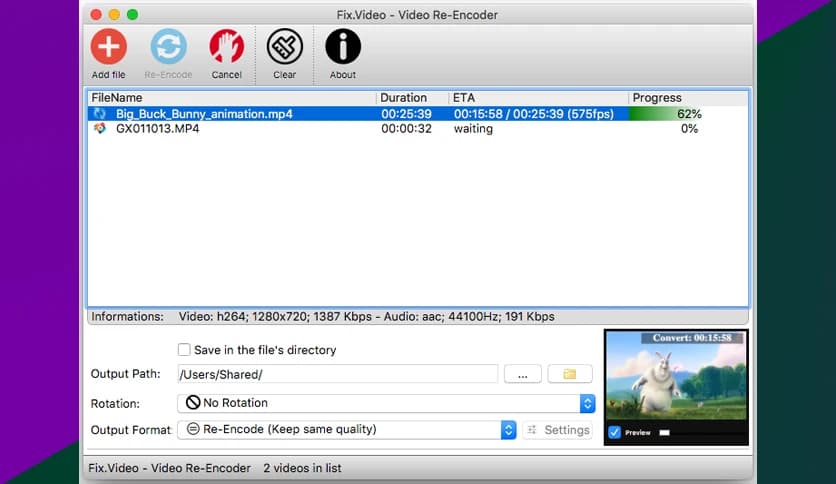Click the 00:25:39 duration value

pos(406,114)
